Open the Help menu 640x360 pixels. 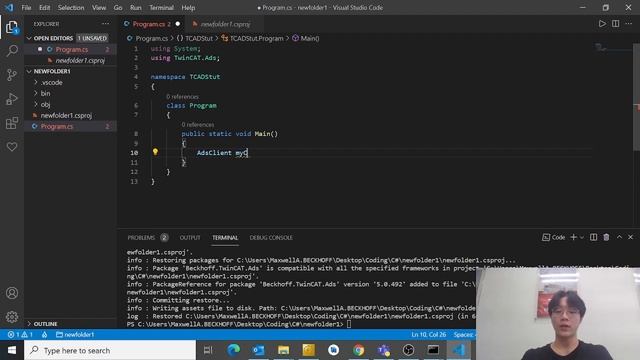coord(188,7)
